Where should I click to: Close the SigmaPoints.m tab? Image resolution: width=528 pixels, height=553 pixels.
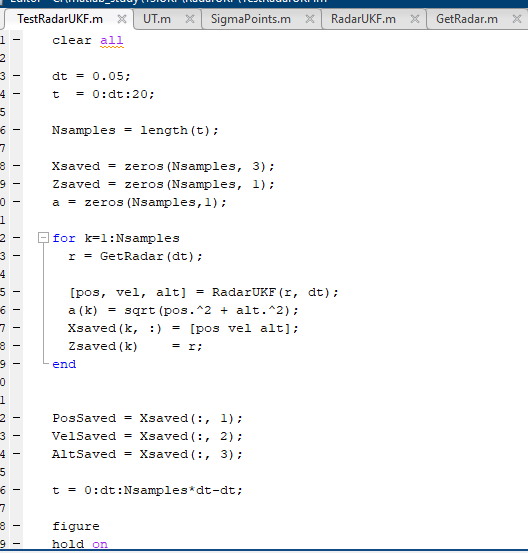(x=310, y=19)
